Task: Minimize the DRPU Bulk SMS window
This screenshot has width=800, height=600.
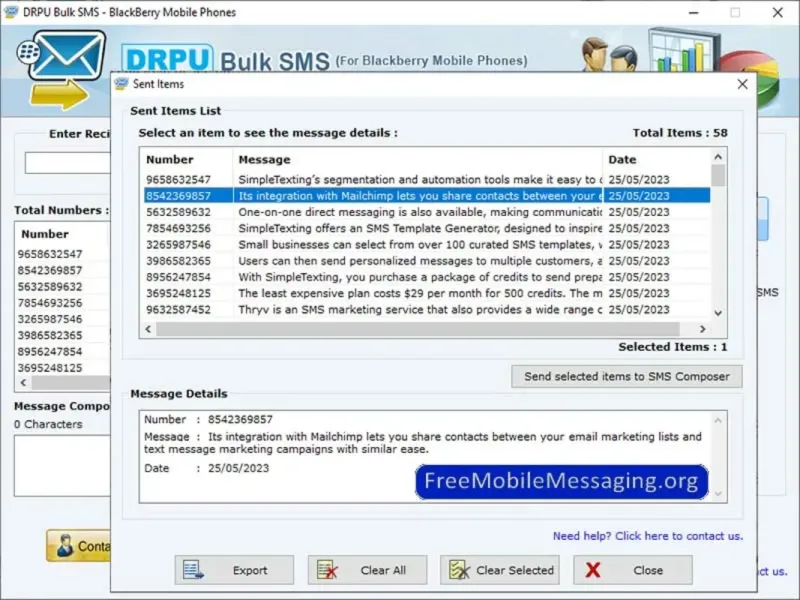Action: point(693,12)
